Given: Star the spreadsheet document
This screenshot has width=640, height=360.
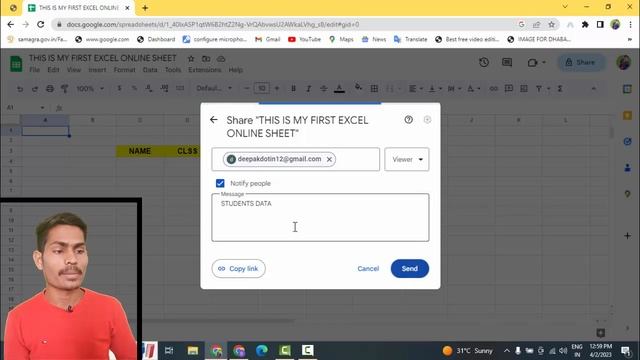Looking at the screenshot, I should click(191, 59).
